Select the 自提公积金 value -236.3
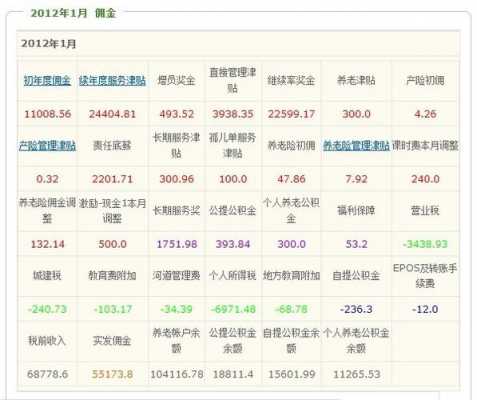477x400 pixels. (356, 309)
